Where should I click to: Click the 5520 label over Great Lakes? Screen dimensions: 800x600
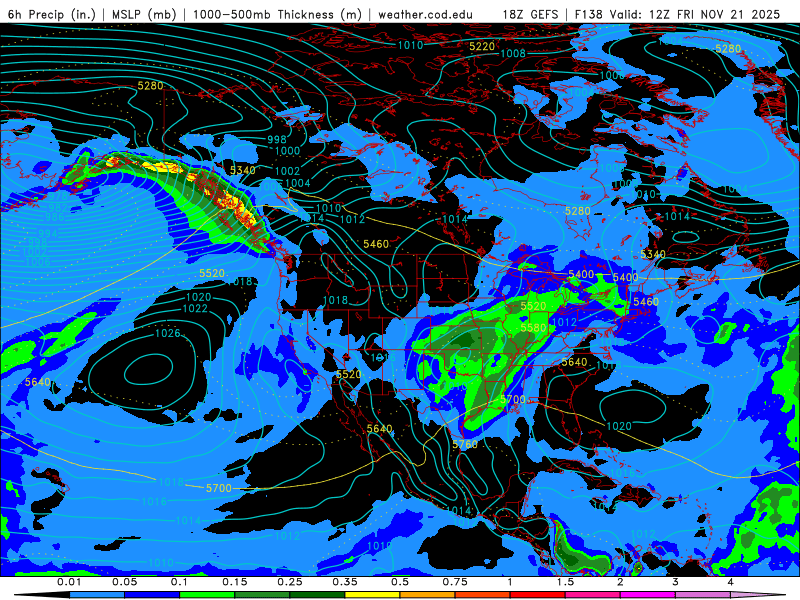click(533, 306)
